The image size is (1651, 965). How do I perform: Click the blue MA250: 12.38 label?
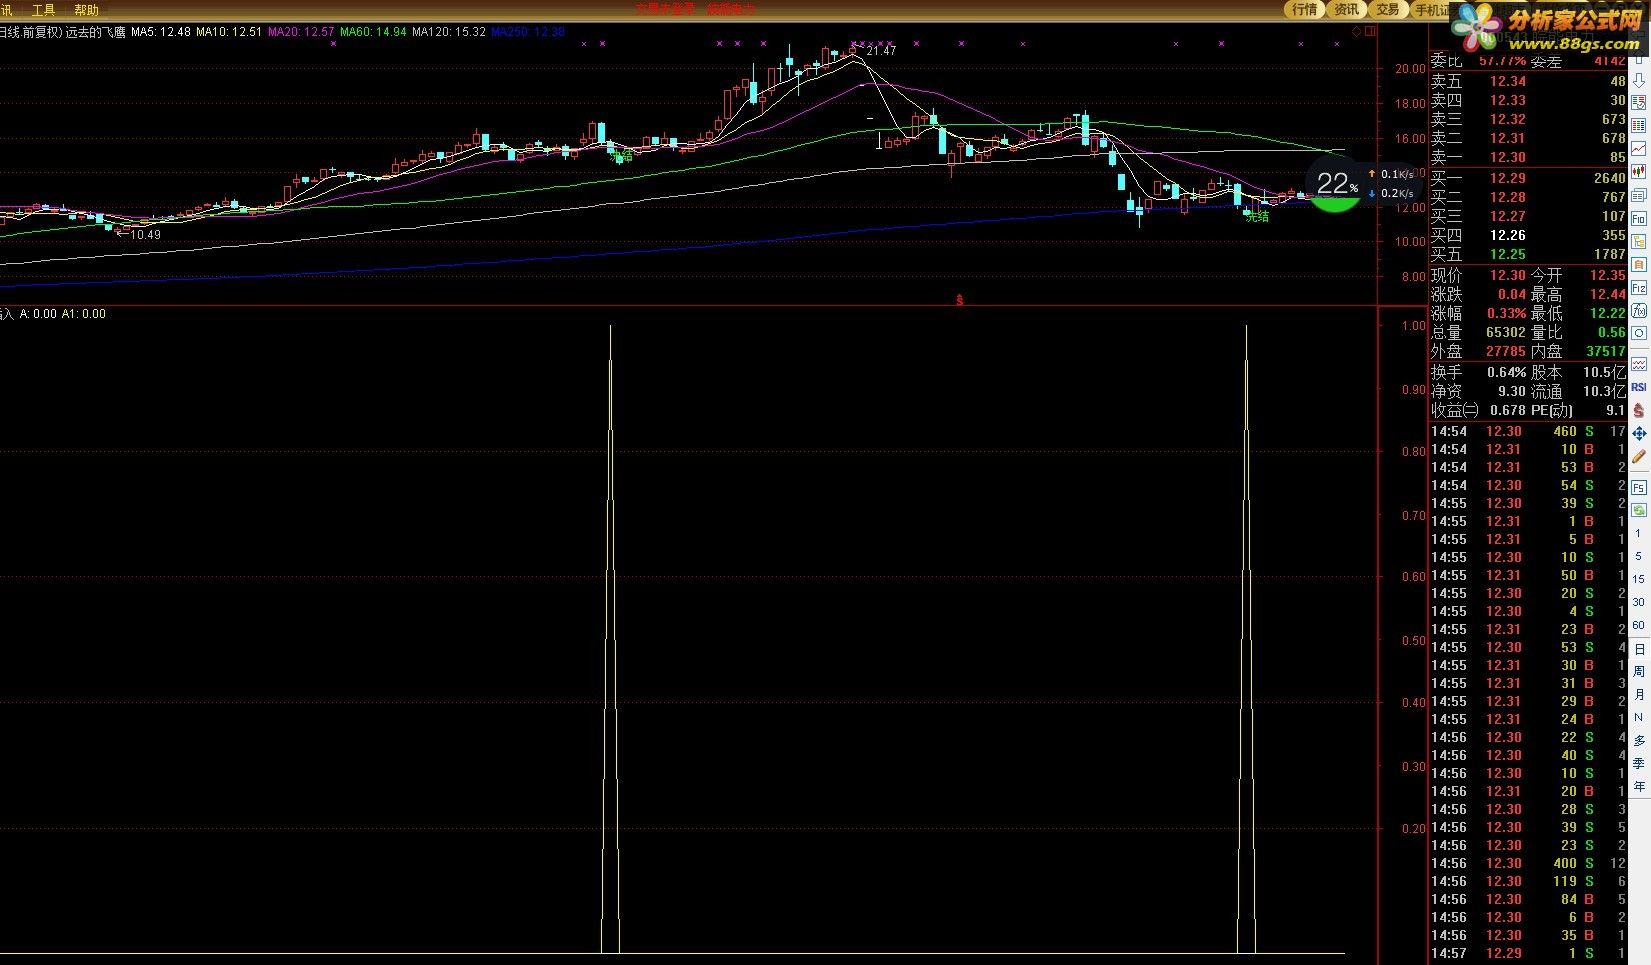(528, 32)
